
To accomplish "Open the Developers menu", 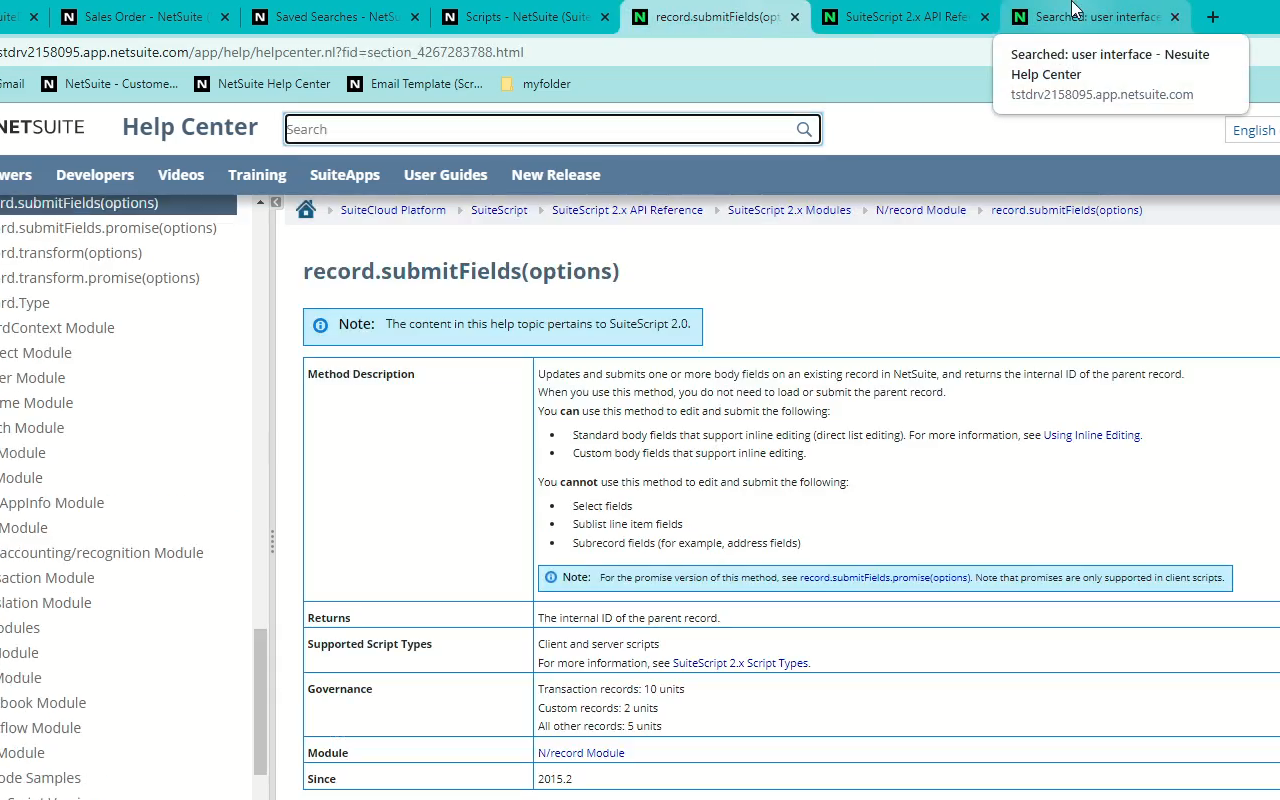I will (95, 174).
